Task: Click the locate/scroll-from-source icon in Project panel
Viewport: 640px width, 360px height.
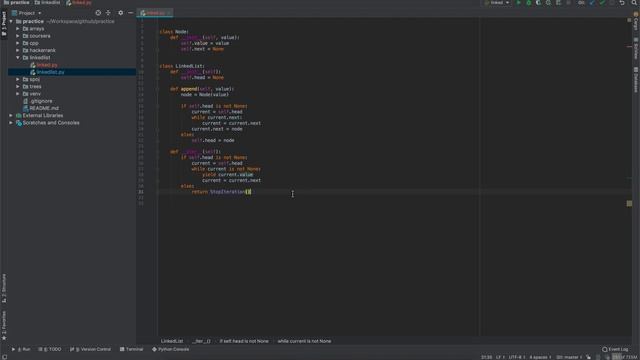Action: point(98,13)
